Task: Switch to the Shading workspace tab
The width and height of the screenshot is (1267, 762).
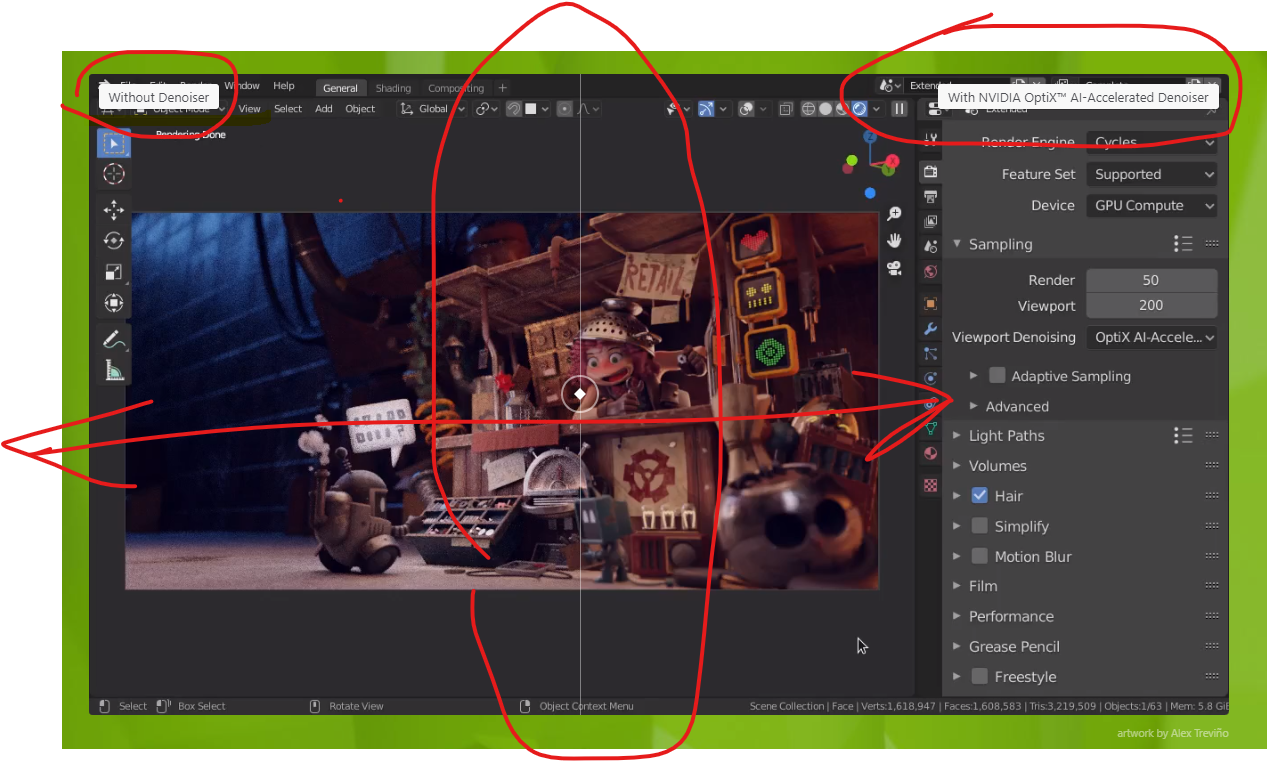Action: 394,88
